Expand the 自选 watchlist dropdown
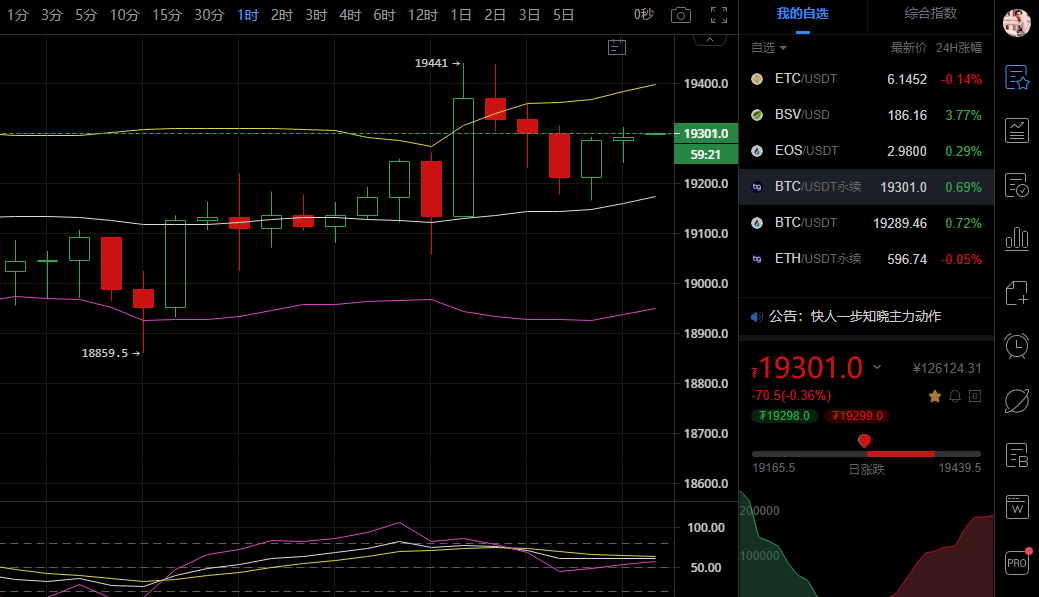 click(x=768, y=48)
